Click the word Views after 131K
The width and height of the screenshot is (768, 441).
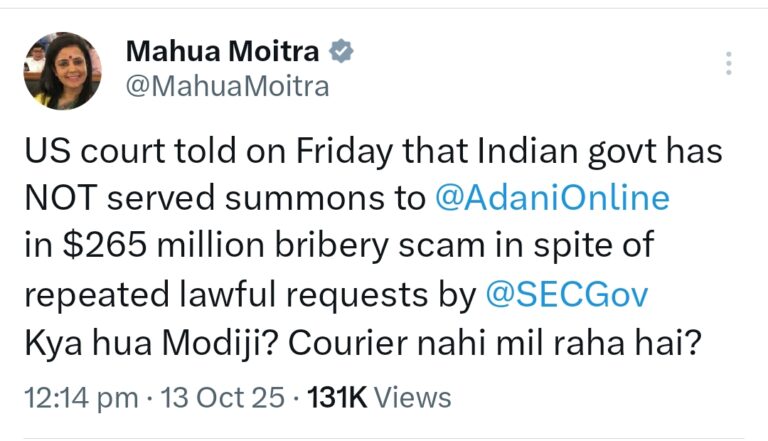point(413,397)
